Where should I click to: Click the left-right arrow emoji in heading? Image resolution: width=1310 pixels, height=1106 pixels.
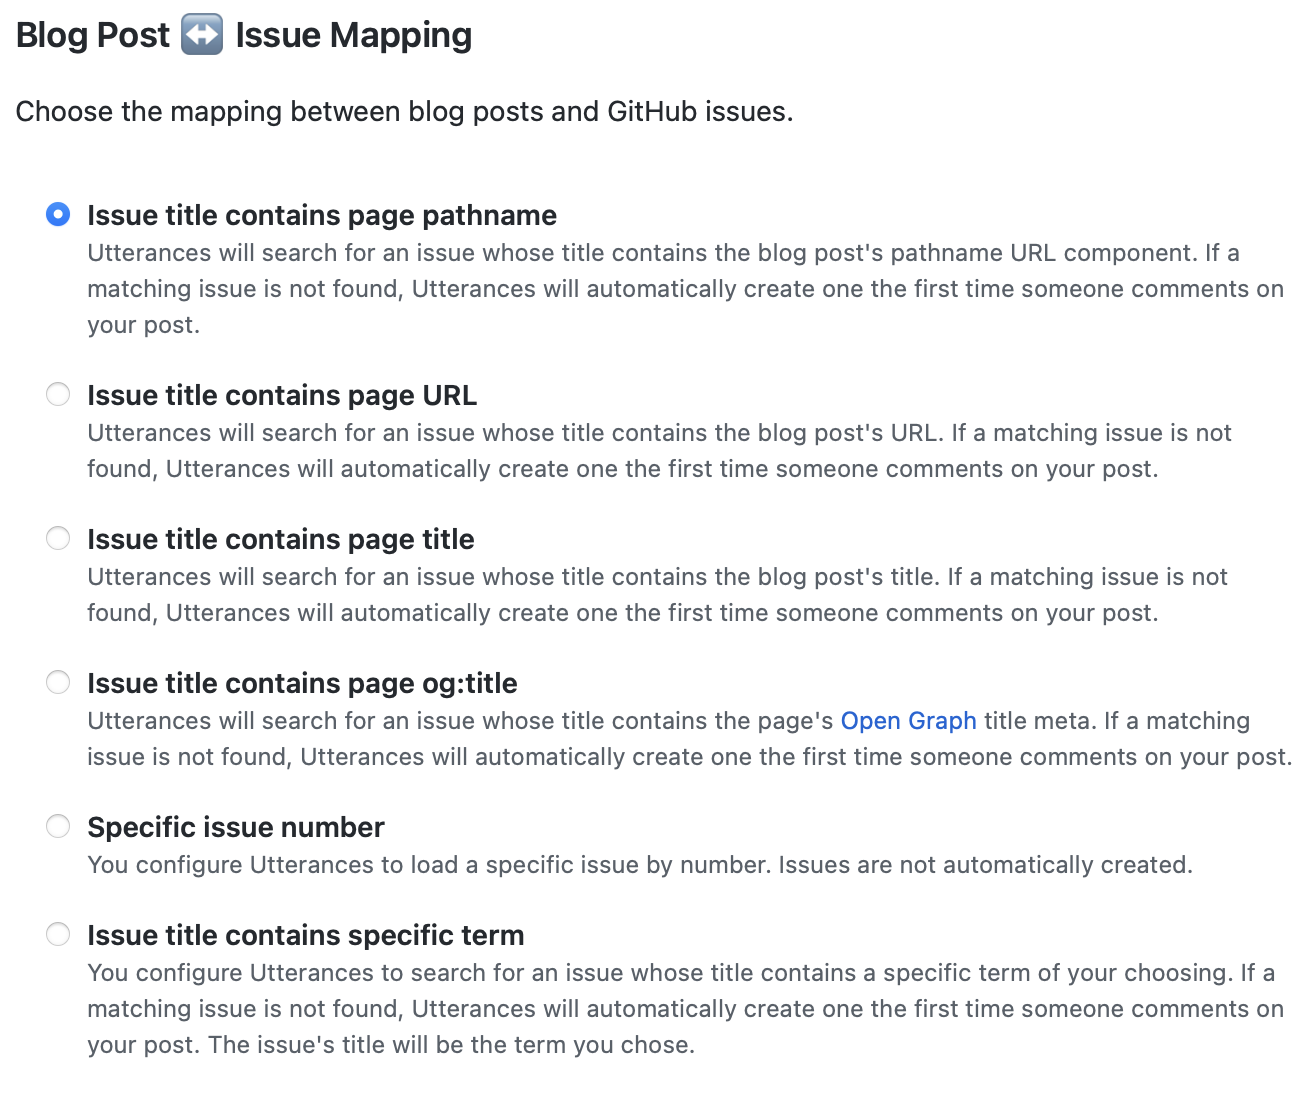202,35
